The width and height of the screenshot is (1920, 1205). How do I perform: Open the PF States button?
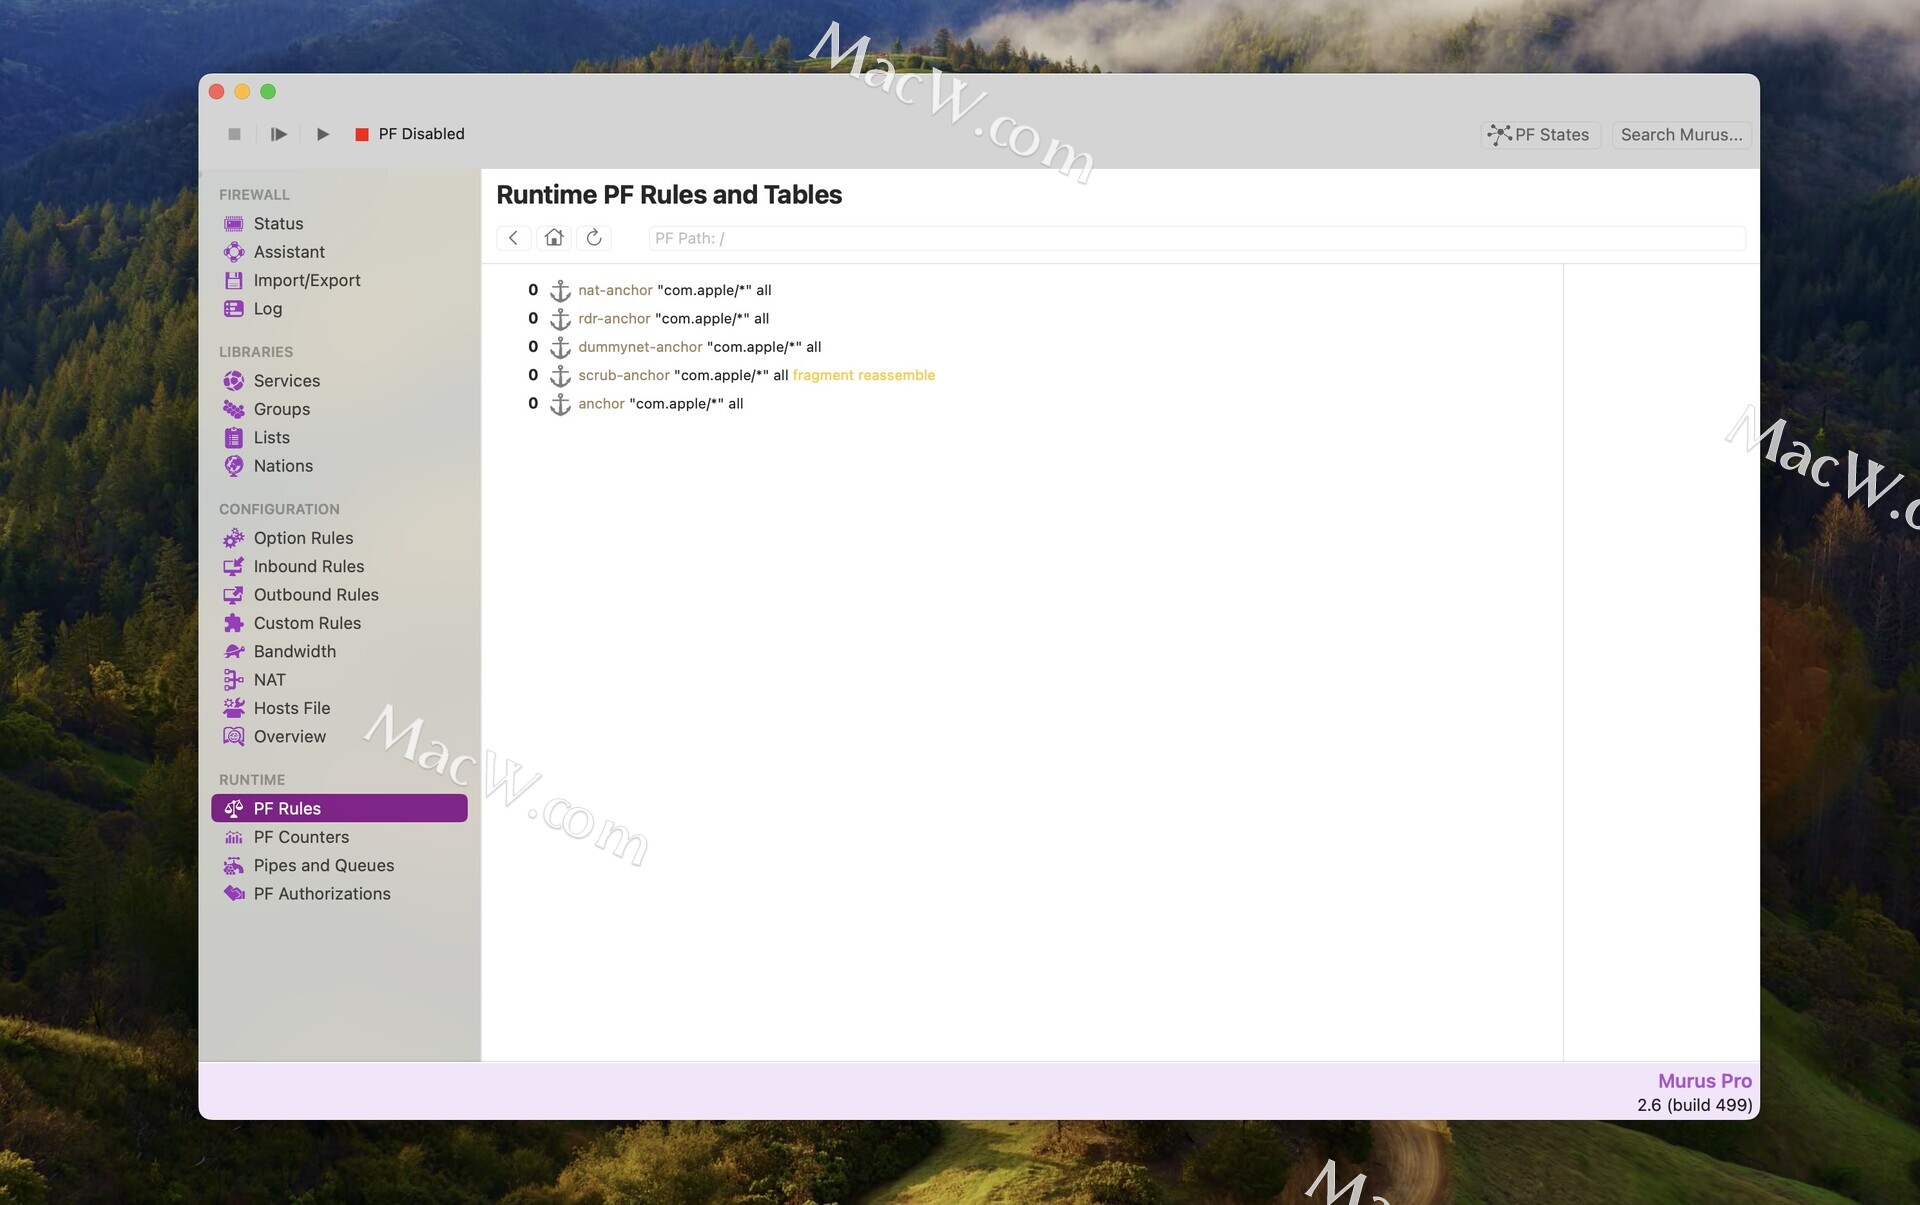1540,135
